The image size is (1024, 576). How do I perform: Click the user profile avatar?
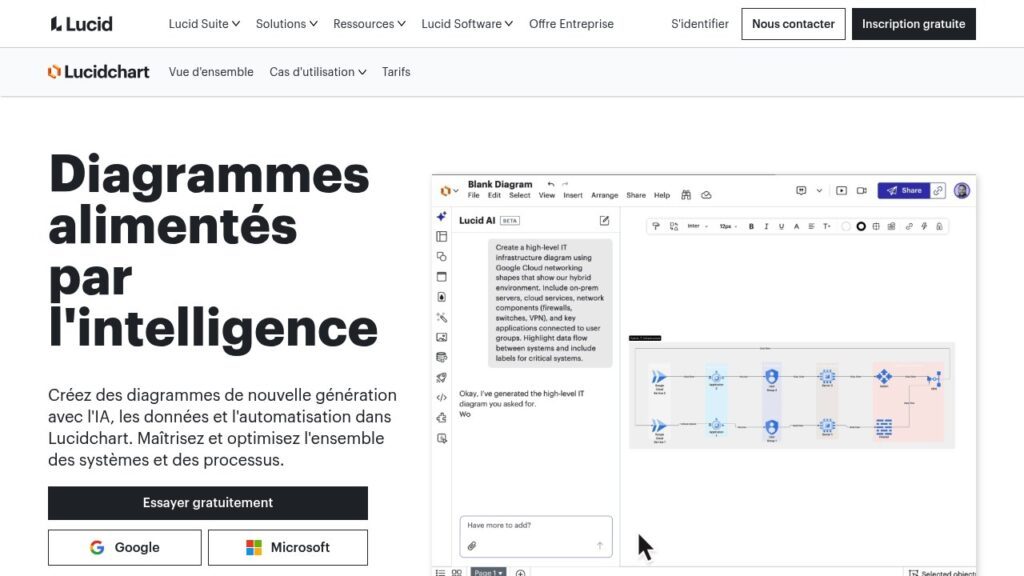pos(961,191)
